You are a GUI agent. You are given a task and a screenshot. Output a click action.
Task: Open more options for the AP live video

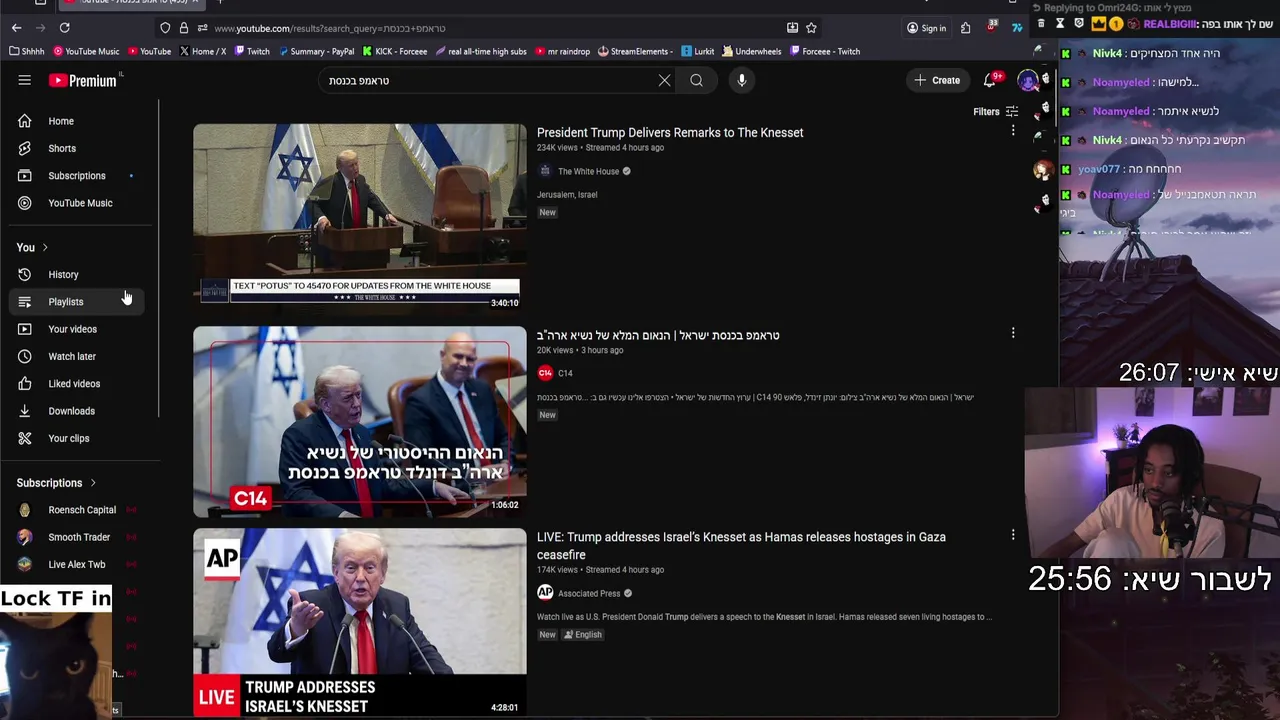tap(1013, 535)
